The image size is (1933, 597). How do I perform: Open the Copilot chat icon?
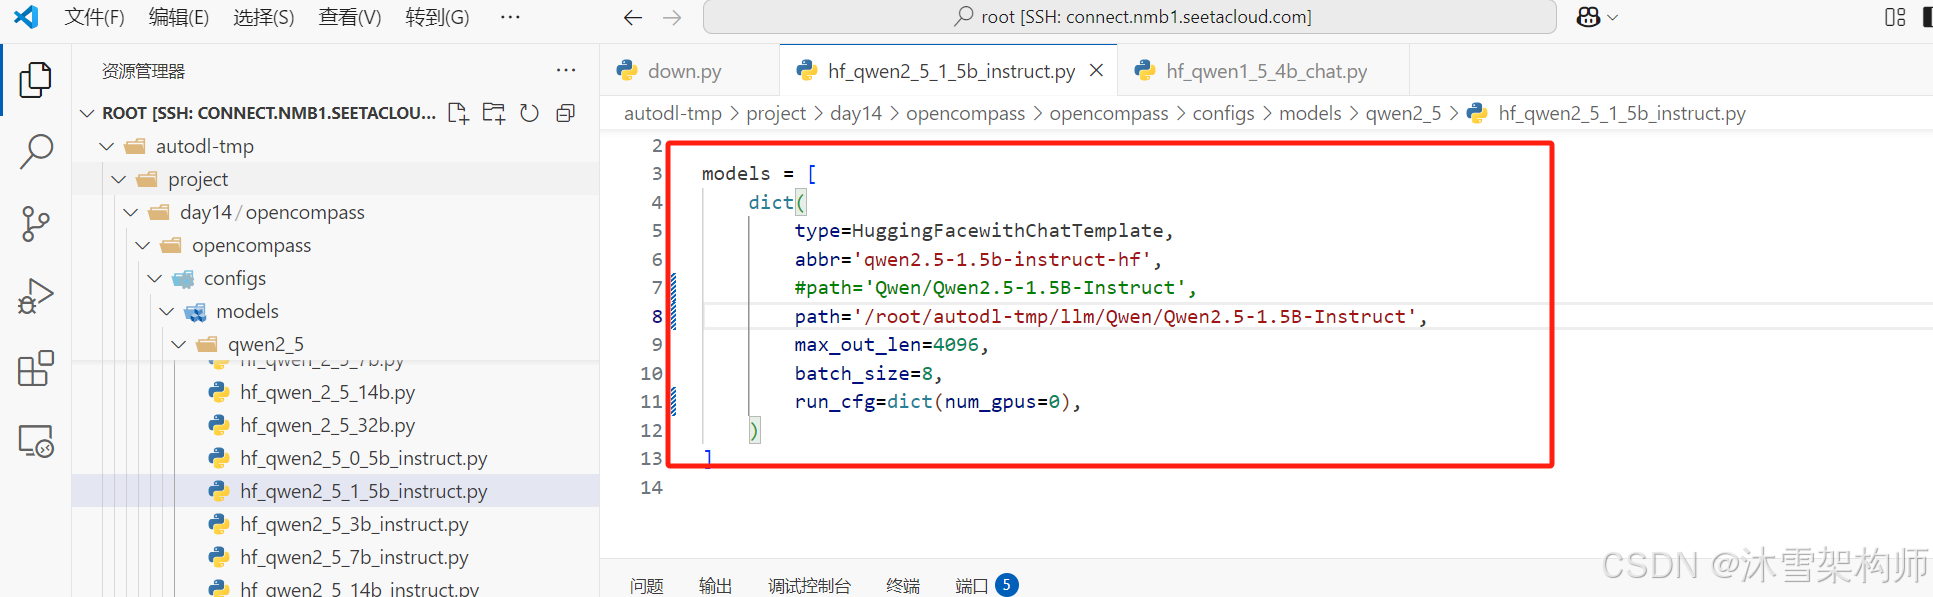[1588, 17]
